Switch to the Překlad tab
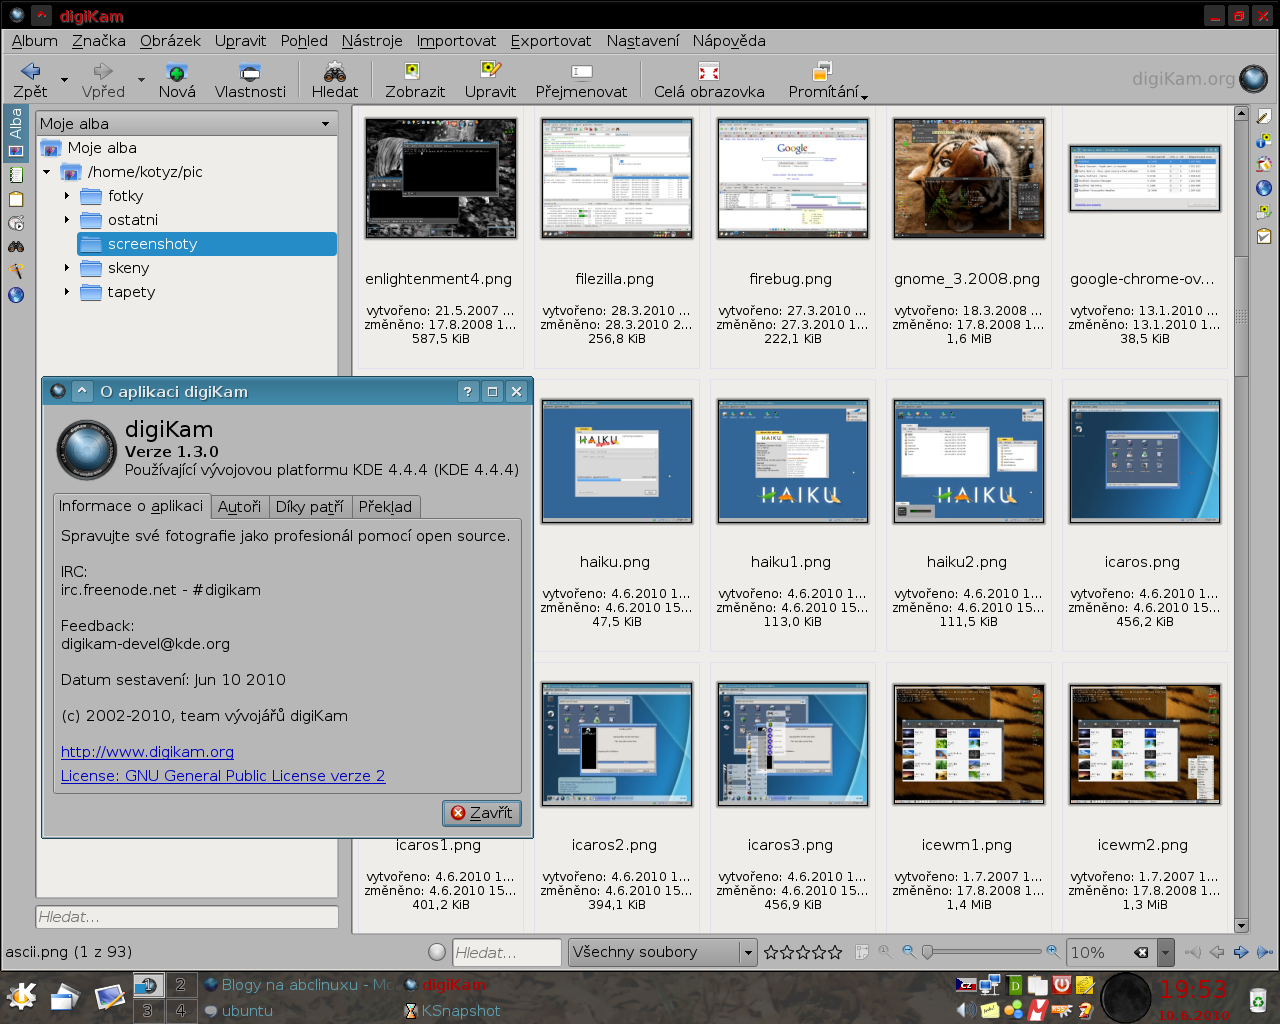 [385, 507]
